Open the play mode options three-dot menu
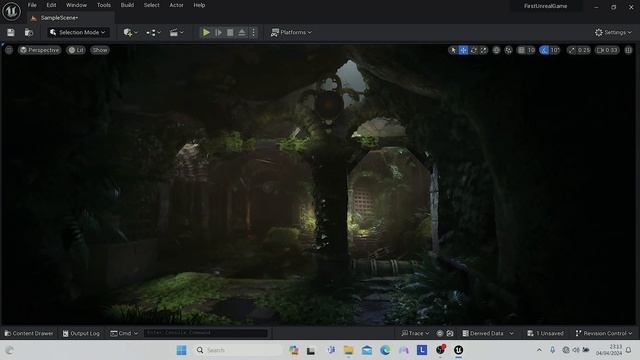 [x=253, y=32]
